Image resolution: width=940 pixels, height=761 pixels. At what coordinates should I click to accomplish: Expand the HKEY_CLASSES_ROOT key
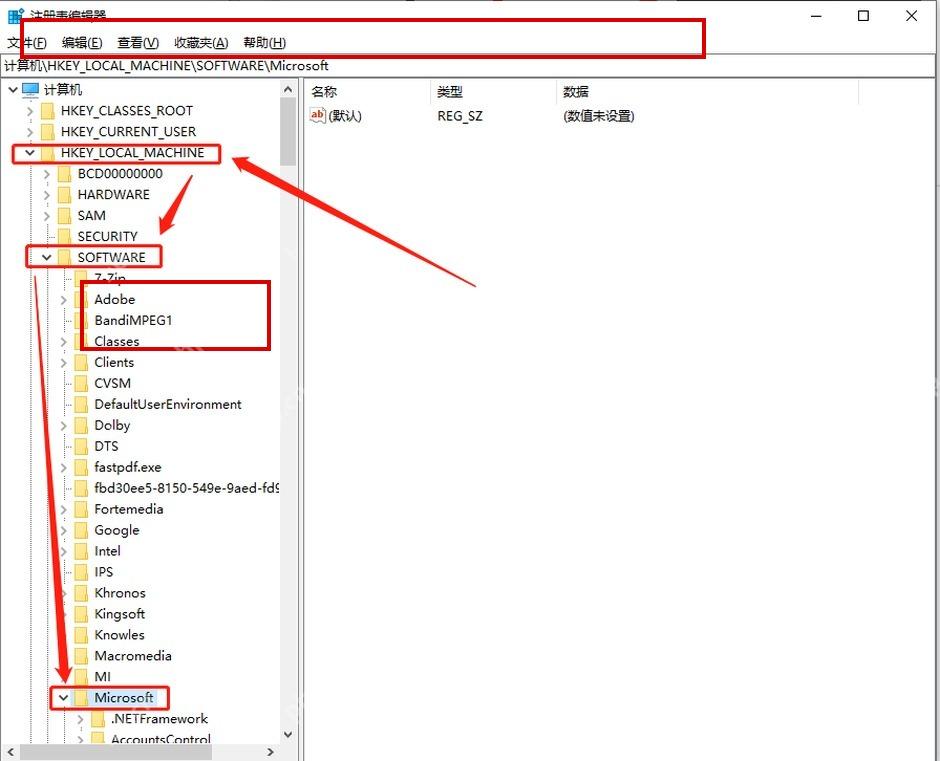coord(29,111)
